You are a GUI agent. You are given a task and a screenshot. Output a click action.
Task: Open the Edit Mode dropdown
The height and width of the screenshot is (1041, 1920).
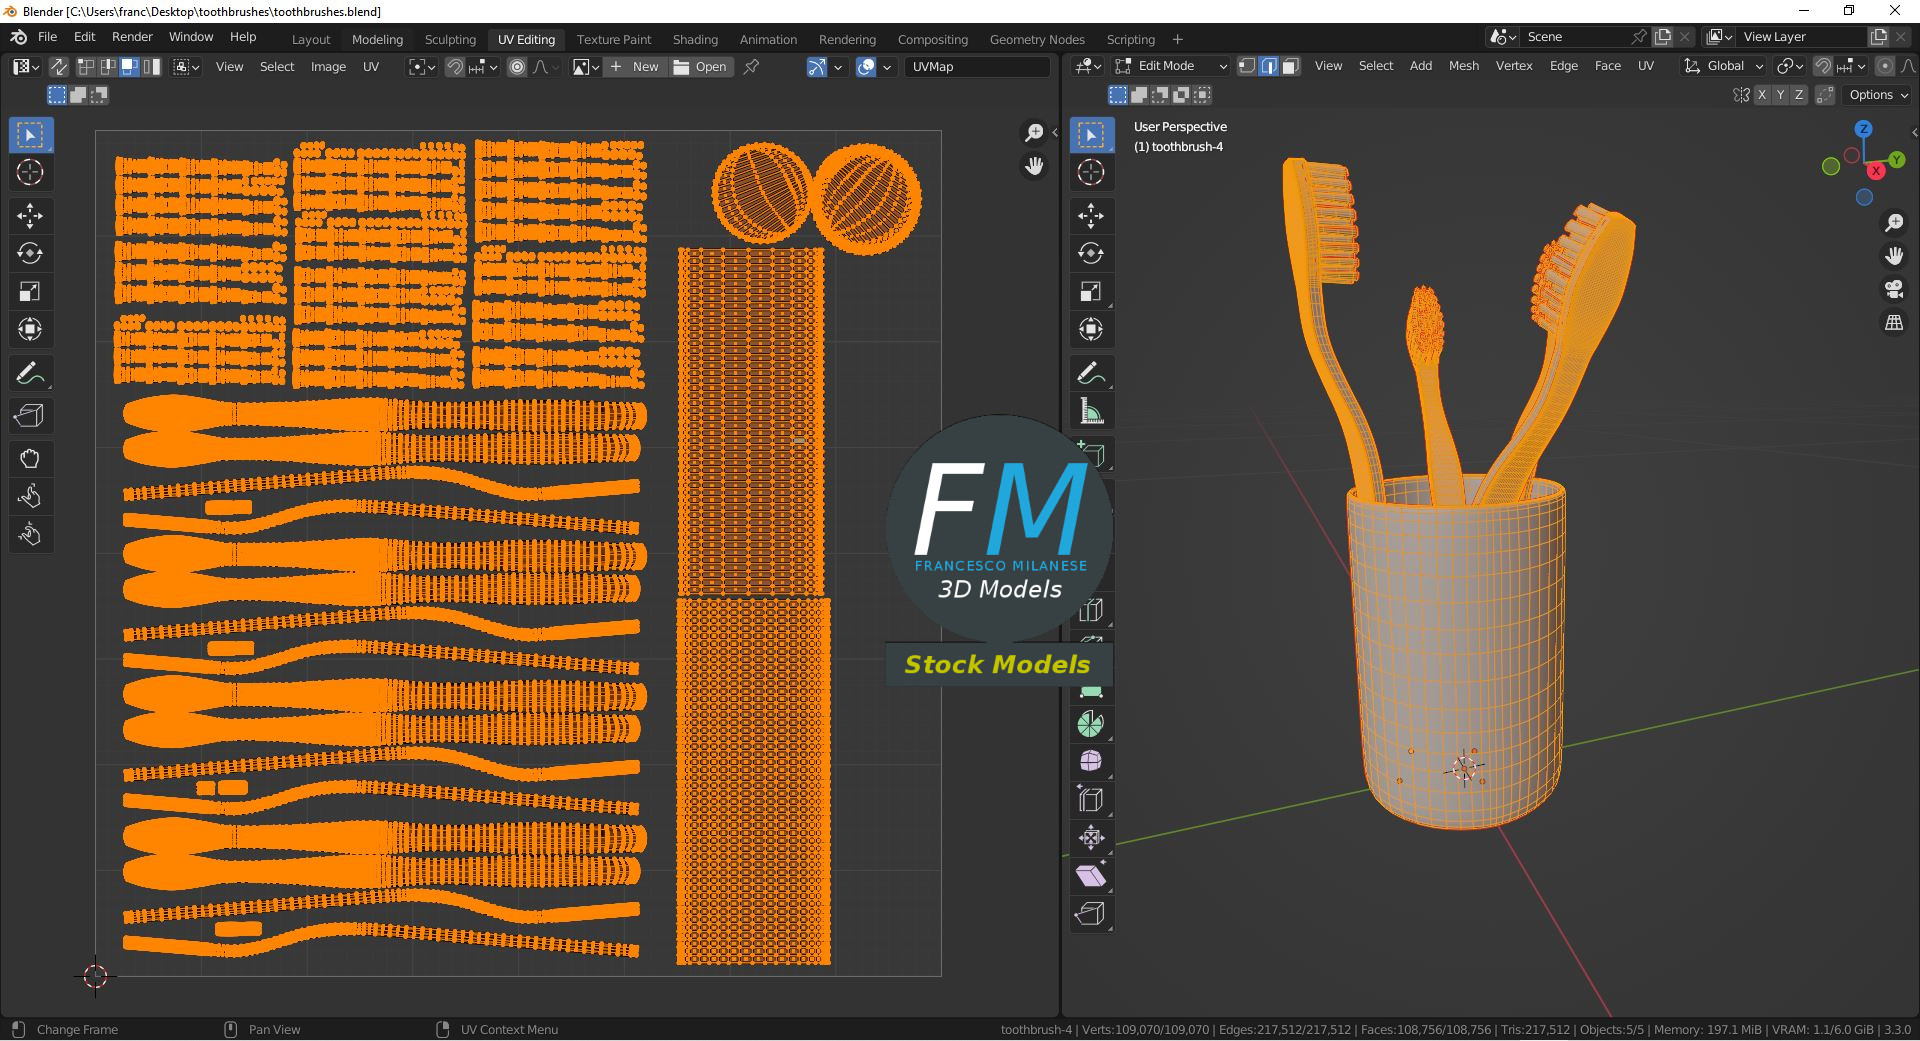1171,66
